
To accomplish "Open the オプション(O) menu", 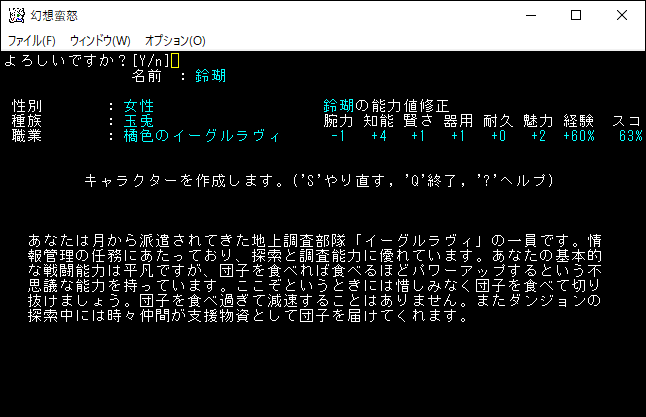I will [175, 41].
